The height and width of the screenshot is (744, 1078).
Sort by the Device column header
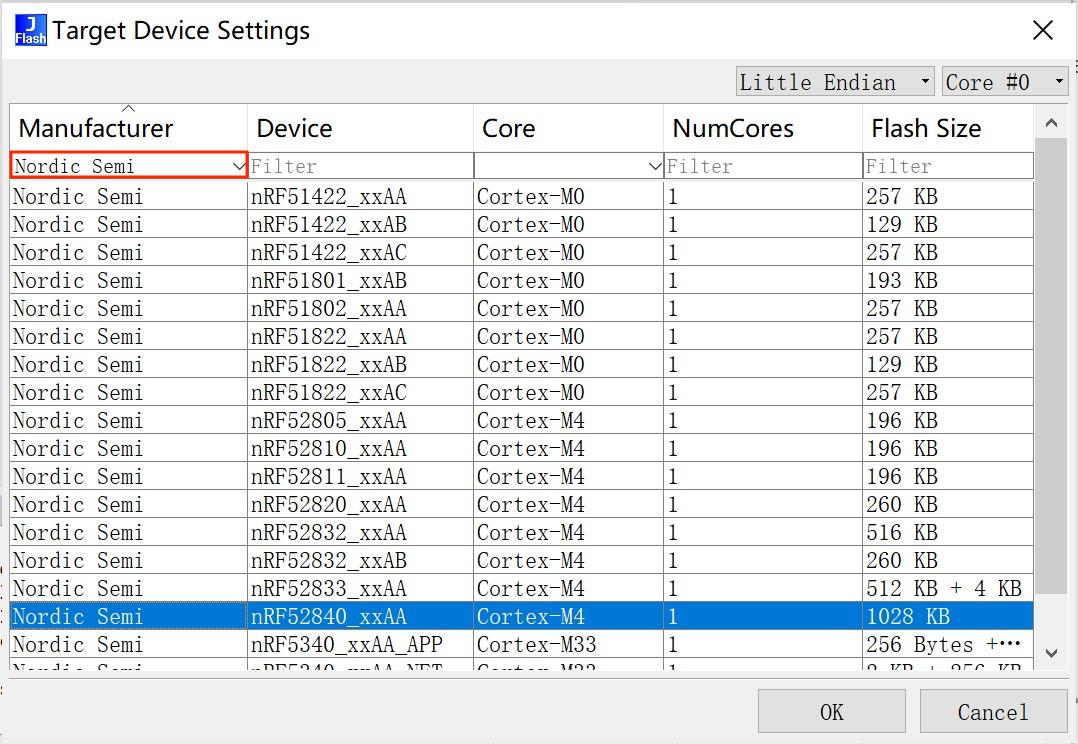[360, 129]
